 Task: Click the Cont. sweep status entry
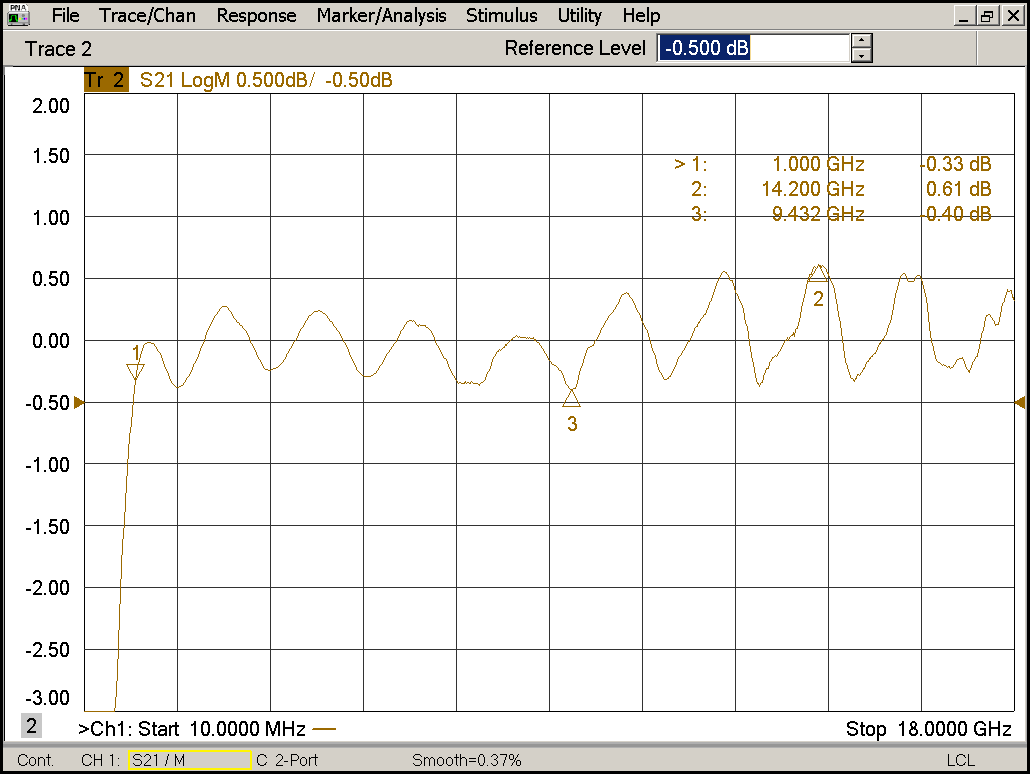[35, 760]
